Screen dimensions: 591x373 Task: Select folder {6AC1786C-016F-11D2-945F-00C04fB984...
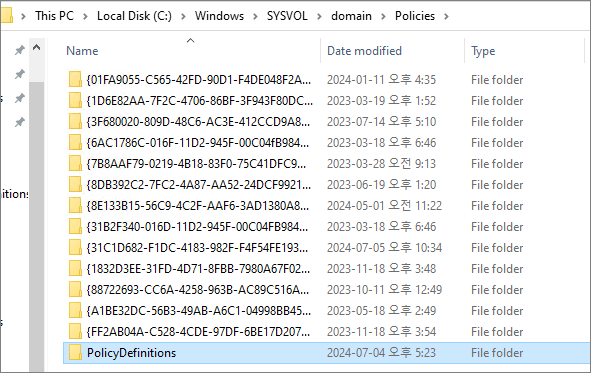point(198,143)
